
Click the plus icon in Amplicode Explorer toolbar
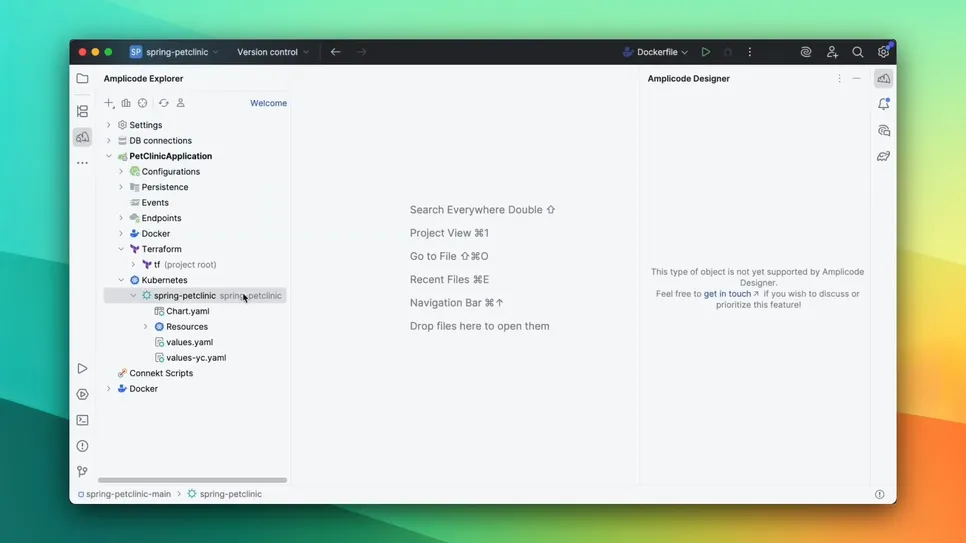(109, 103)
